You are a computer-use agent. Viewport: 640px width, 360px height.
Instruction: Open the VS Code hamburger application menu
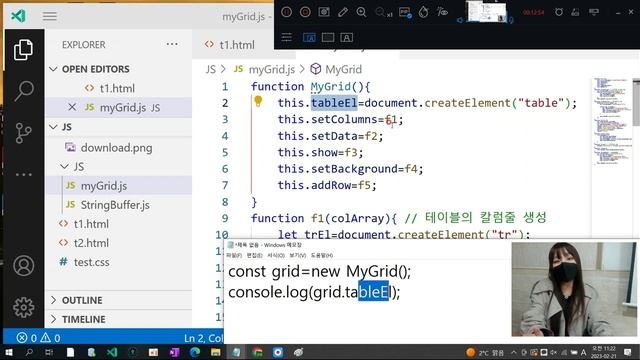coord(49,16)
